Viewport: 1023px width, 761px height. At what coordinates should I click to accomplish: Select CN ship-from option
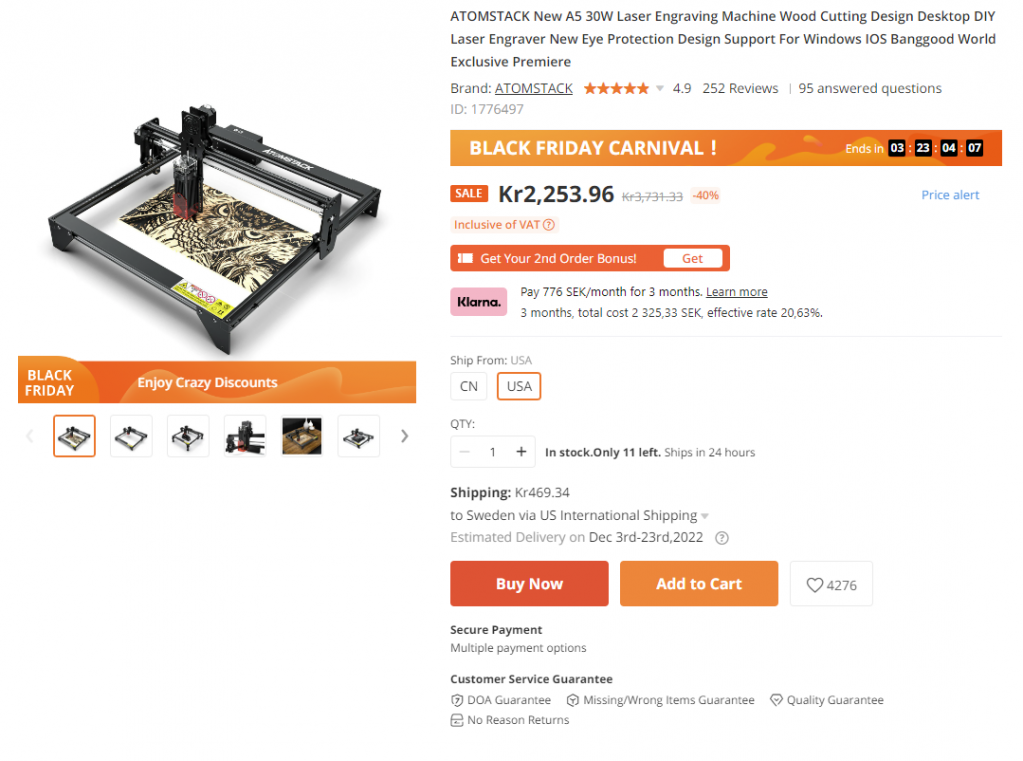click(x=468, y=386)
